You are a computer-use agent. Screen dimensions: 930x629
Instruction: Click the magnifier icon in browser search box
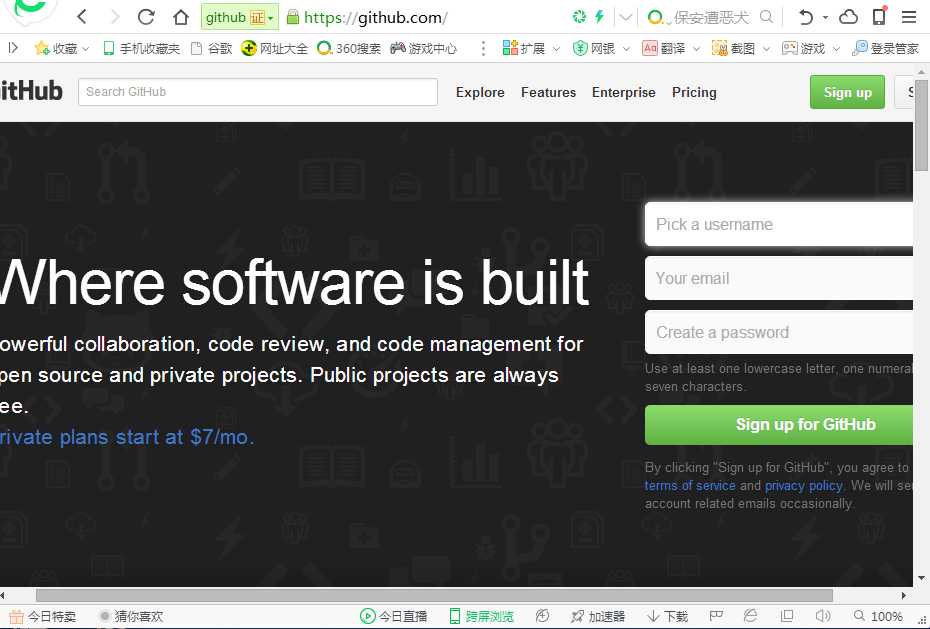tap(766, 17)
